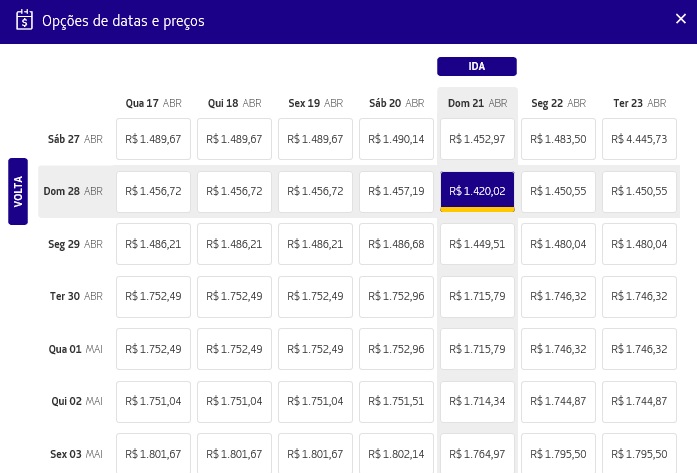Select R$ 1.452,97 fare on Sáb 27 row

[477, 139]
